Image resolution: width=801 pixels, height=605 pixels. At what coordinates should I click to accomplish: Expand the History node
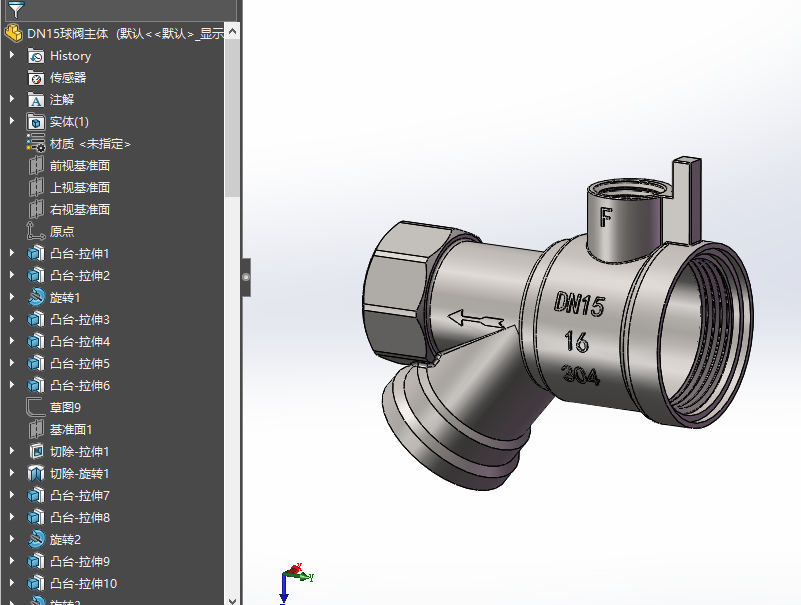click(x=12, y=55)
